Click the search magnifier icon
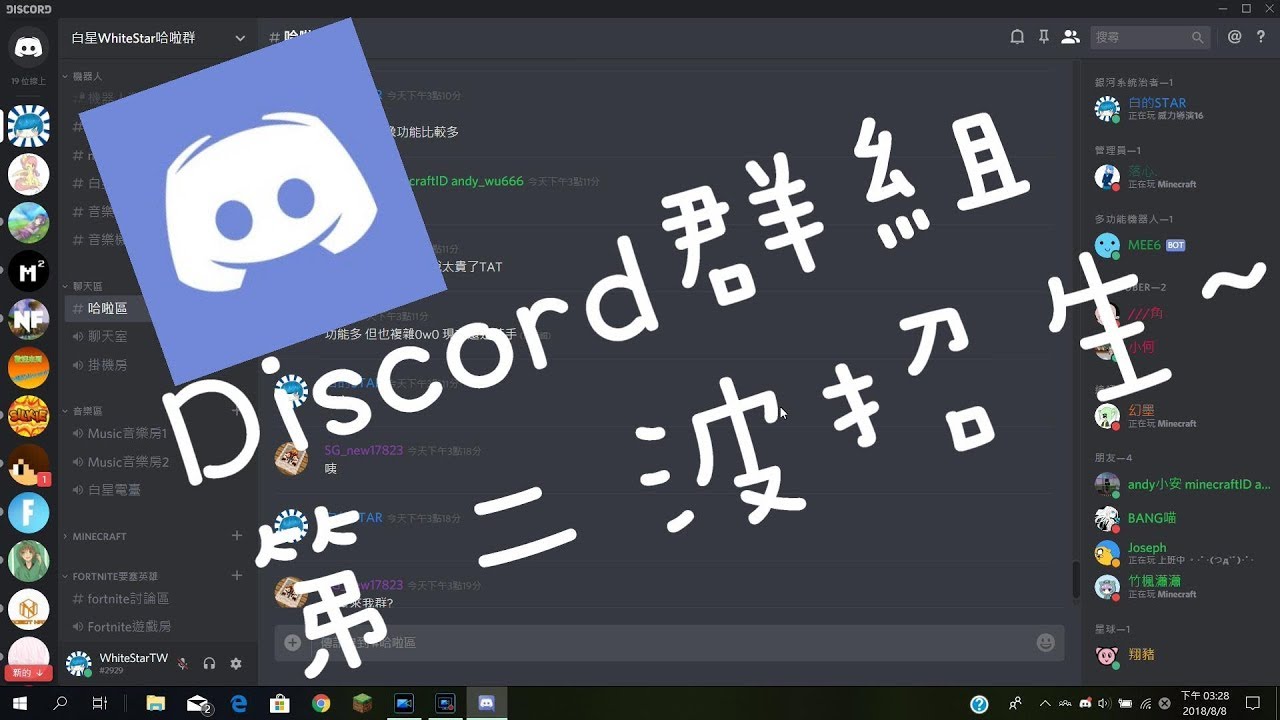 [x=1197, y=37]
